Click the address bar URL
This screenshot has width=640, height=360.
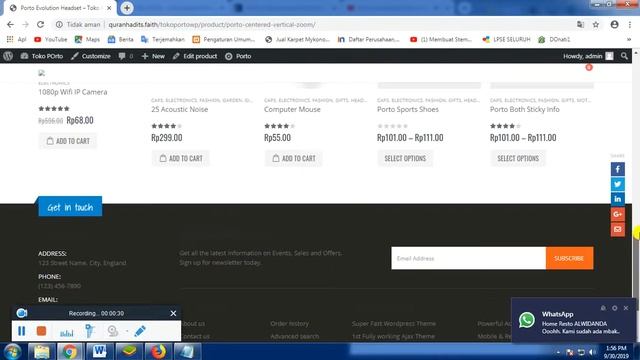pos(212,24)
